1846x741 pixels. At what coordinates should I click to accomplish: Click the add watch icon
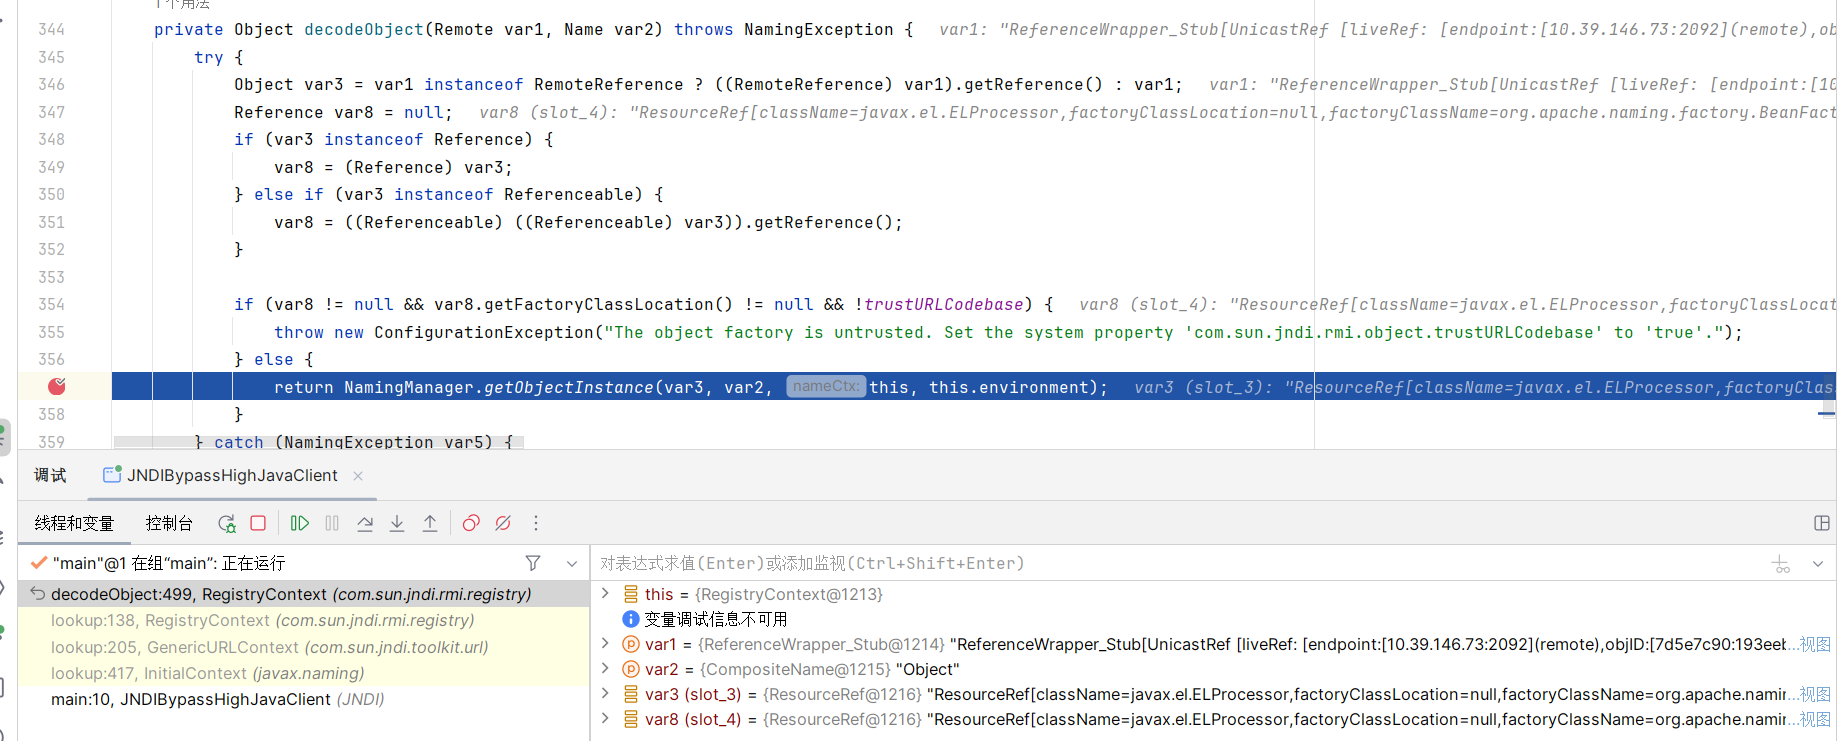tap(1782, 564)
